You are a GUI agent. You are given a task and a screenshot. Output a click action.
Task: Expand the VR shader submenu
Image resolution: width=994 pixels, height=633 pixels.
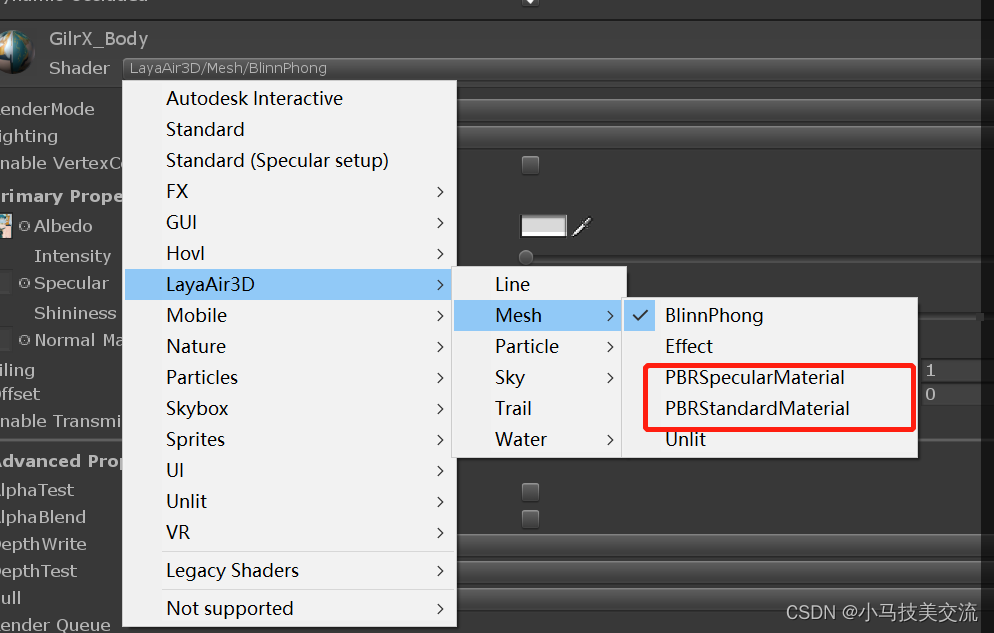coord(290,533)
